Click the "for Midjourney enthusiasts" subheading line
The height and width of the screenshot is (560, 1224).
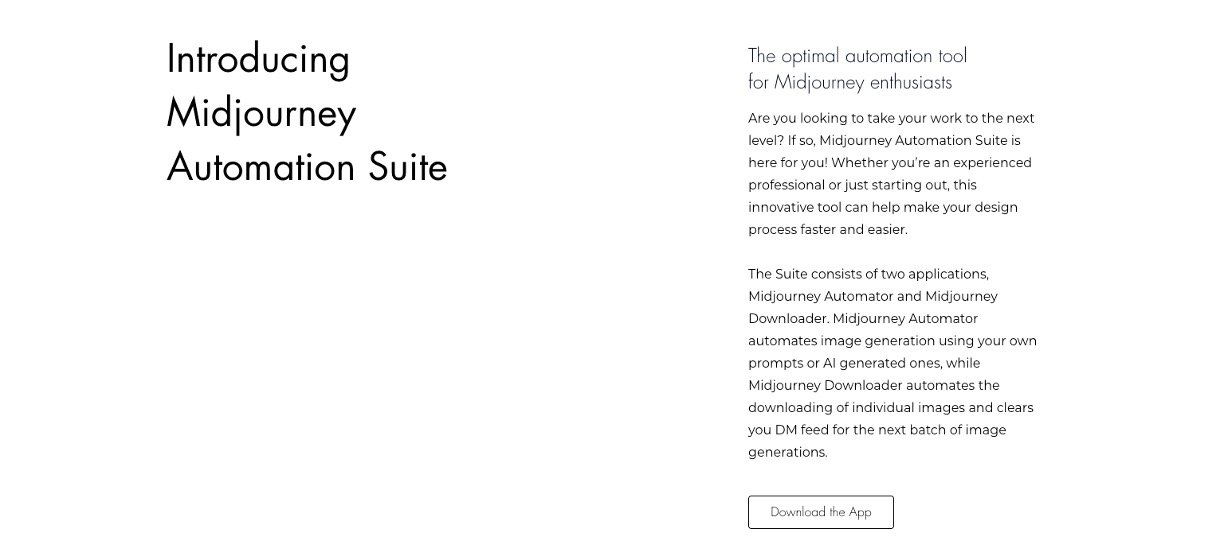point(850,82)
